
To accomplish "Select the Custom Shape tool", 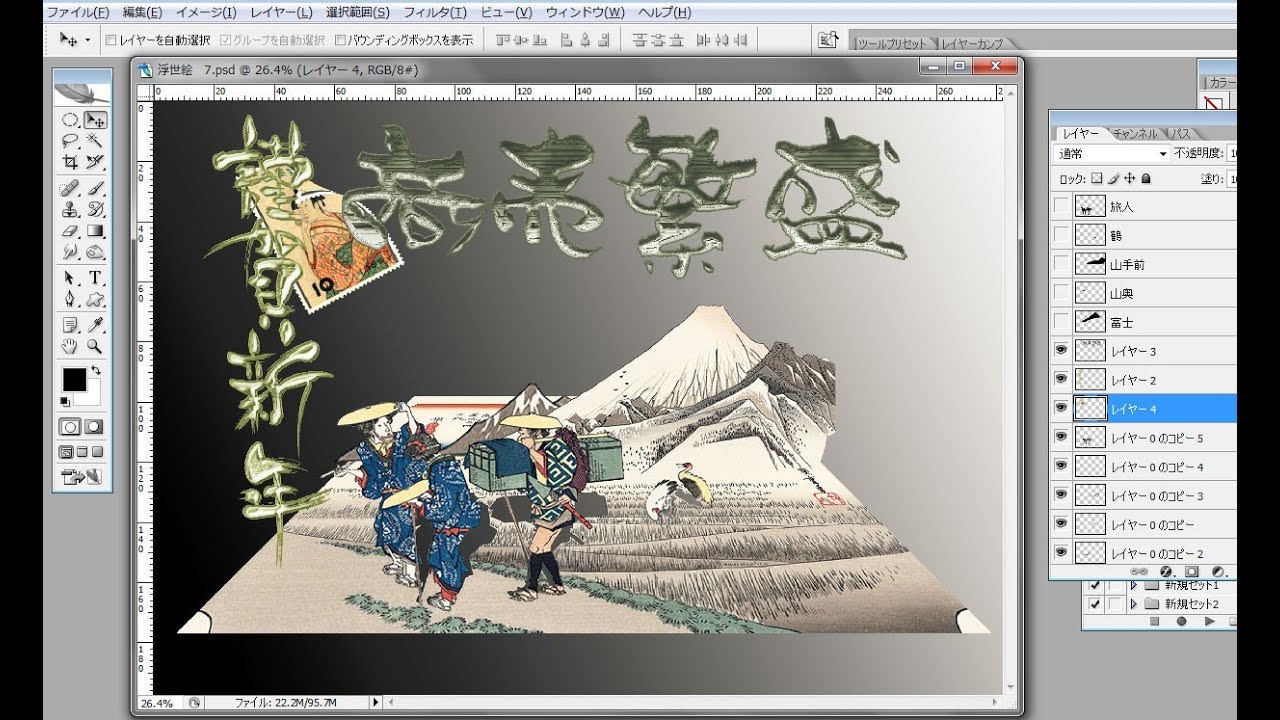I will (95, 298).
